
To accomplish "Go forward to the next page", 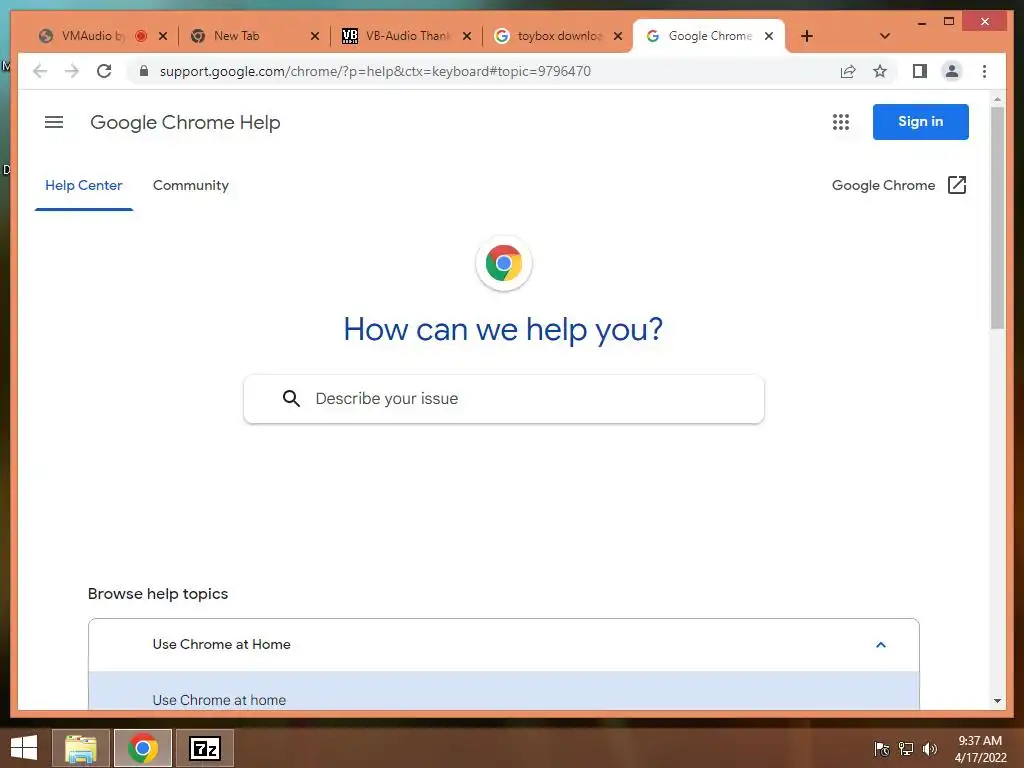I will (x=72, y=71).
